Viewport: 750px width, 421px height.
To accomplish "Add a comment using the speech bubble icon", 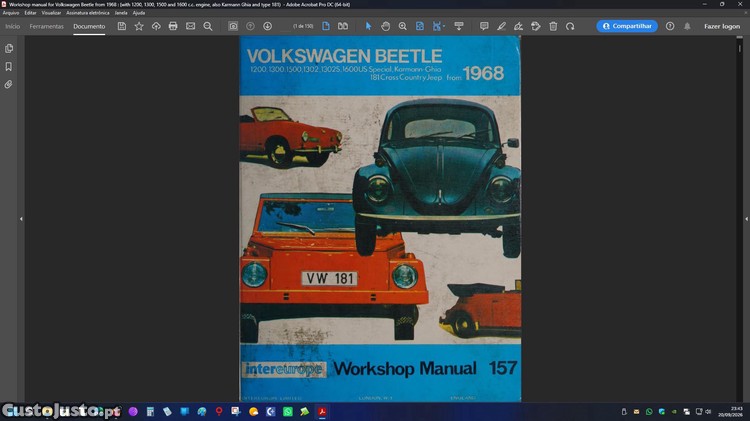I will (x=484, y=26).
